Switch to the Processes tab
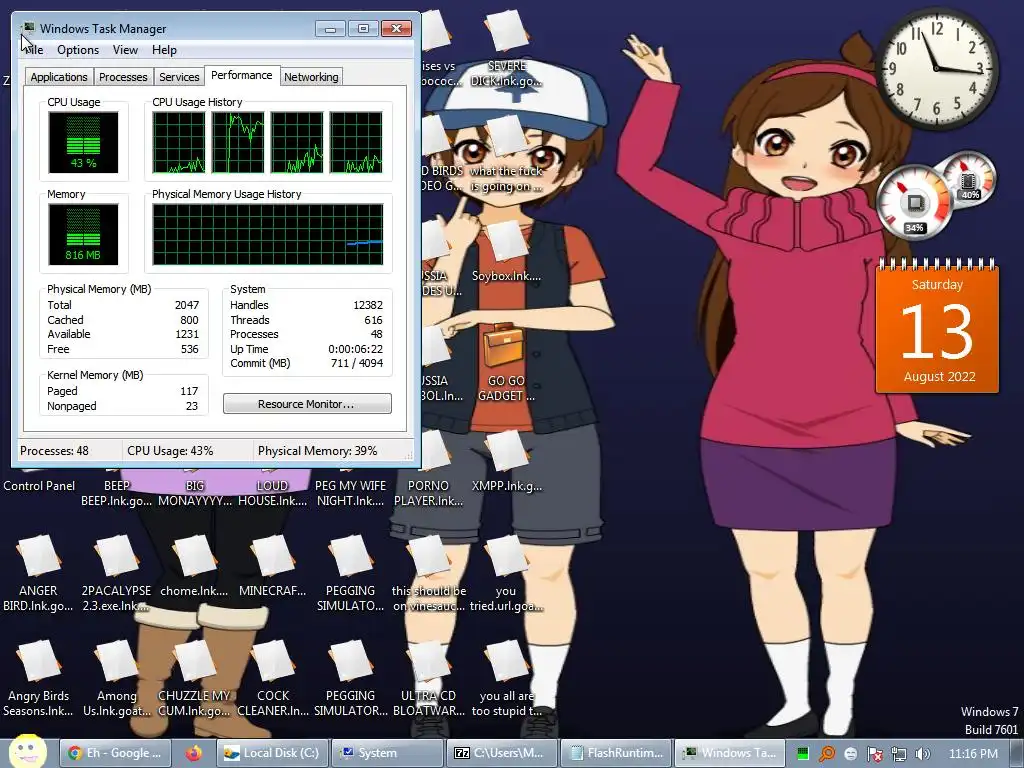The image size is (1024, 768). coord(123,77)
